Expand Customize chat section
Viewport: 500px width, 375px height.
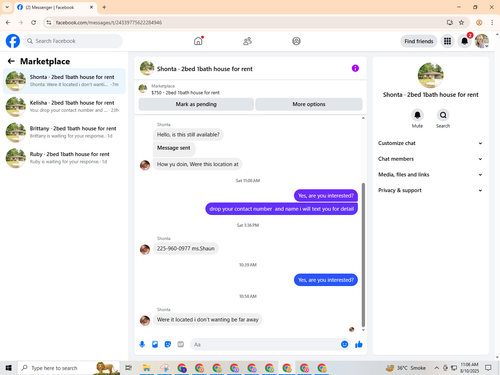pyautogui.click(x=430, y=143)
